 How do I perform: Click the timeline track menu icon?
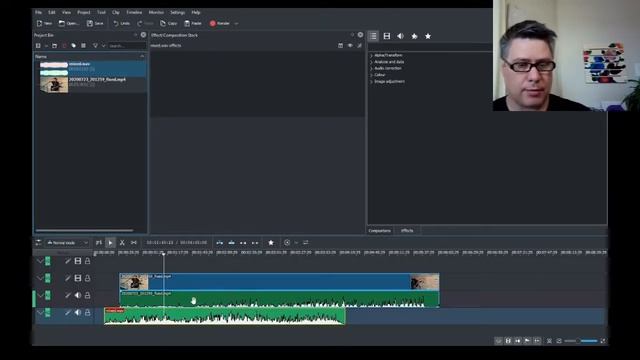pos(38,243)
